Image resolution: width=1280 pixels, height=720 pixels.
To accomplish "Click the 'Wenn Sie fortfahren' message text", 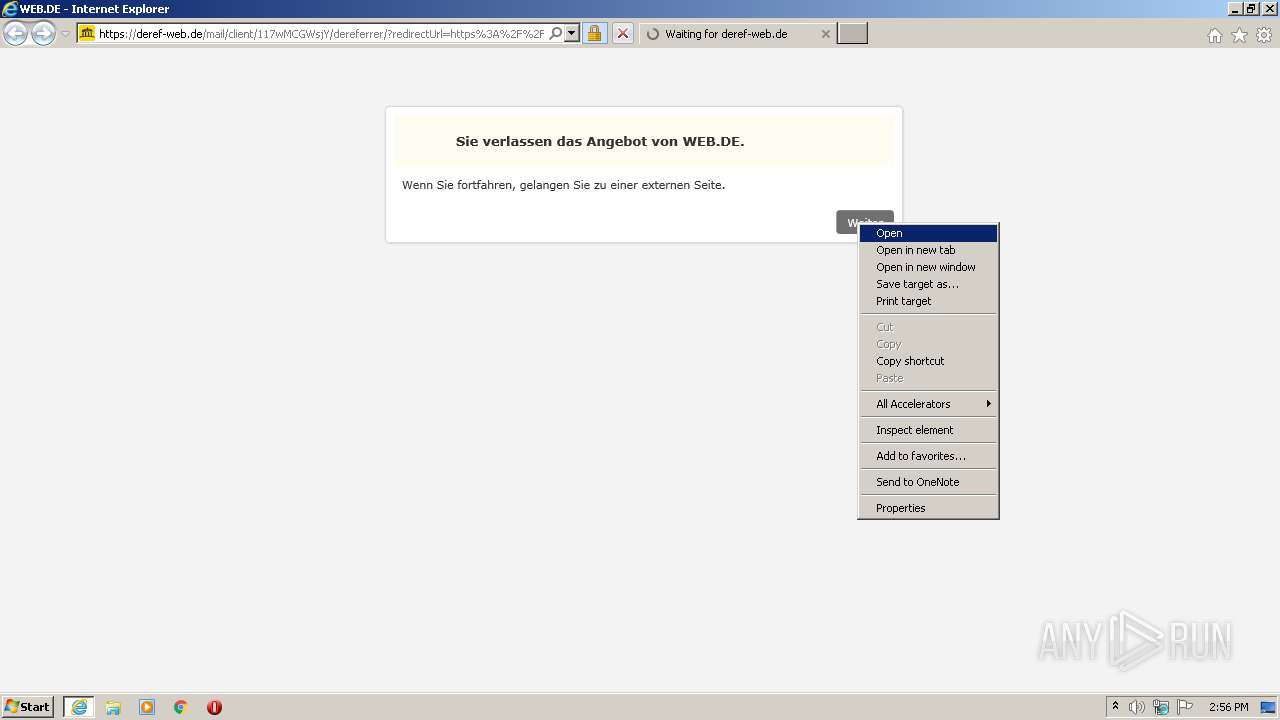I will point(563,185).
